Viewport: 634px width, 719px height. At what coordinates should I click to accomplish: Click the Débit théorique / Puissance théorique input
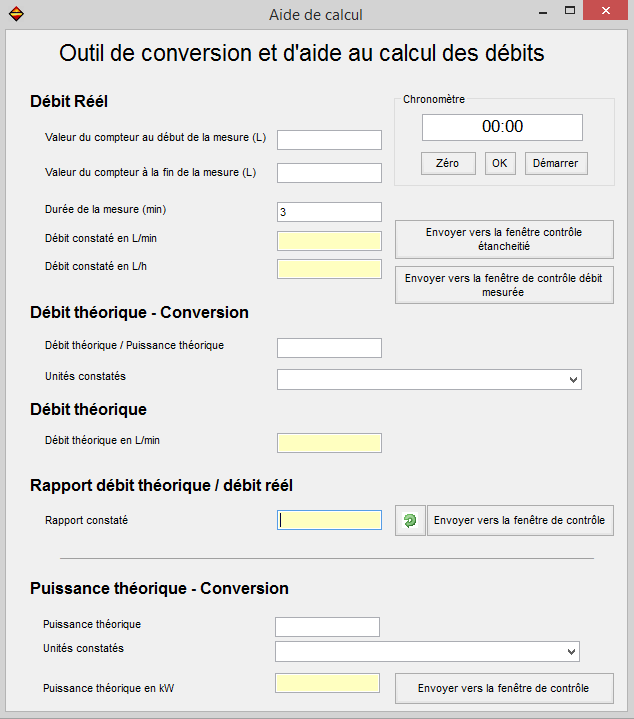[x=329, y=348]
